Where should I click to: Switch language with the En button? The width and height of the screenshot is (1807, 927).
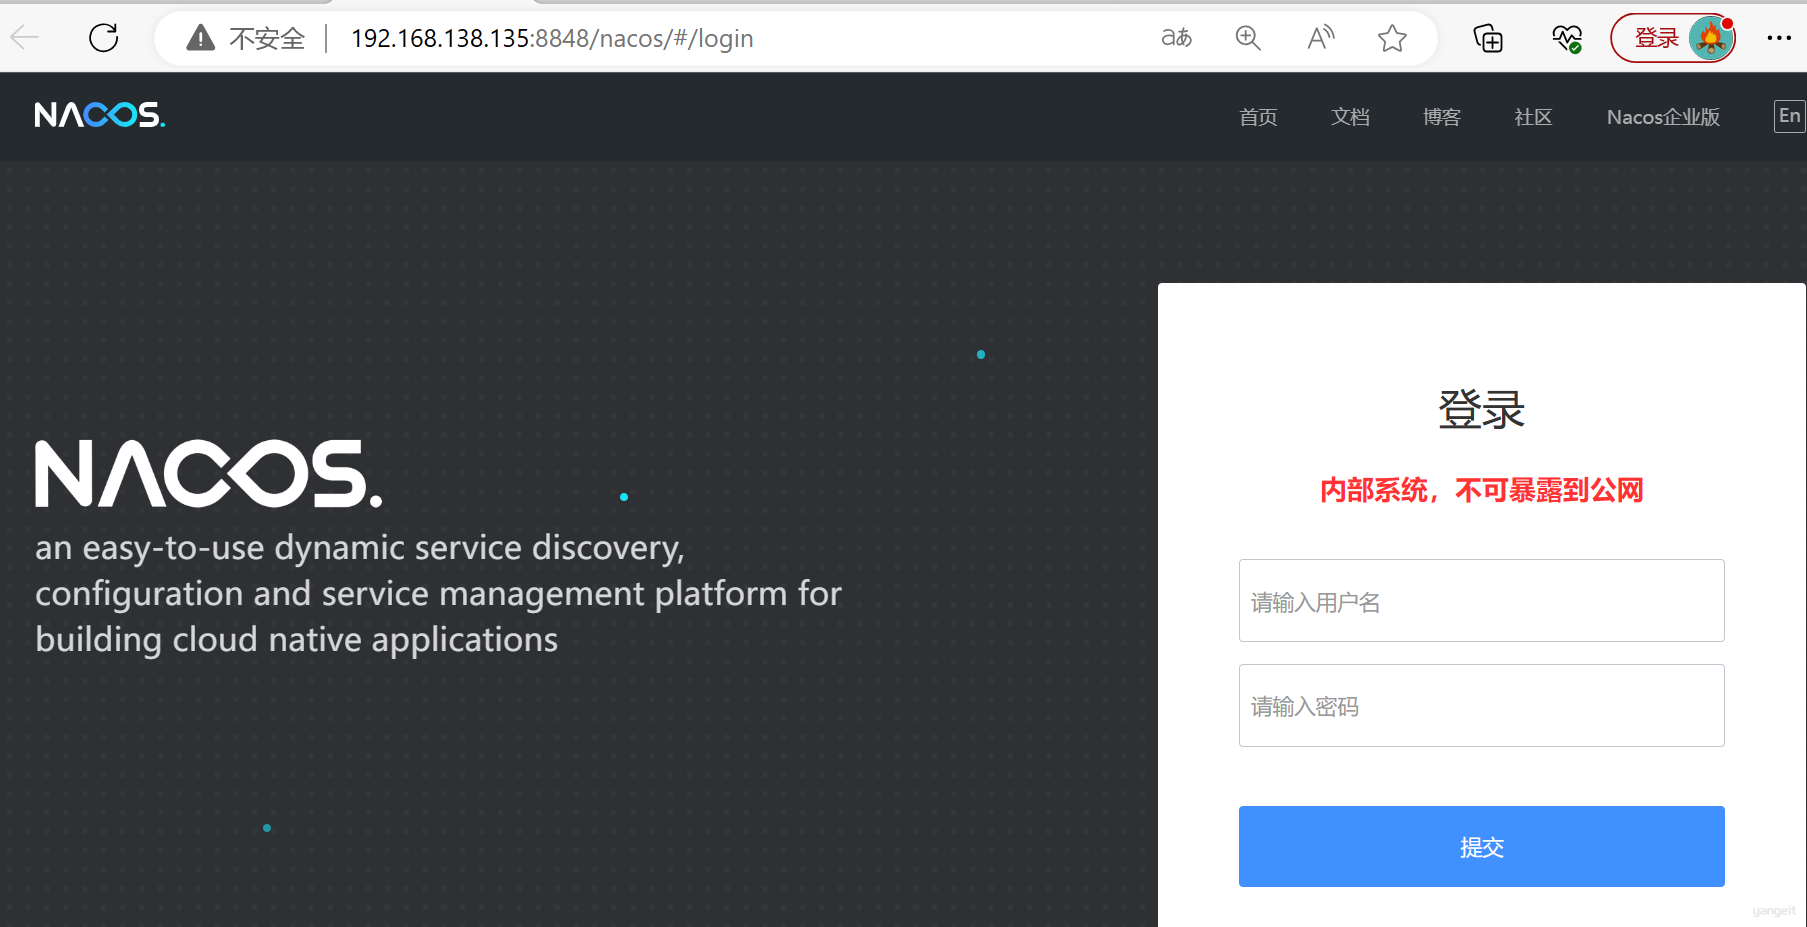click(x=1789, y=116)
